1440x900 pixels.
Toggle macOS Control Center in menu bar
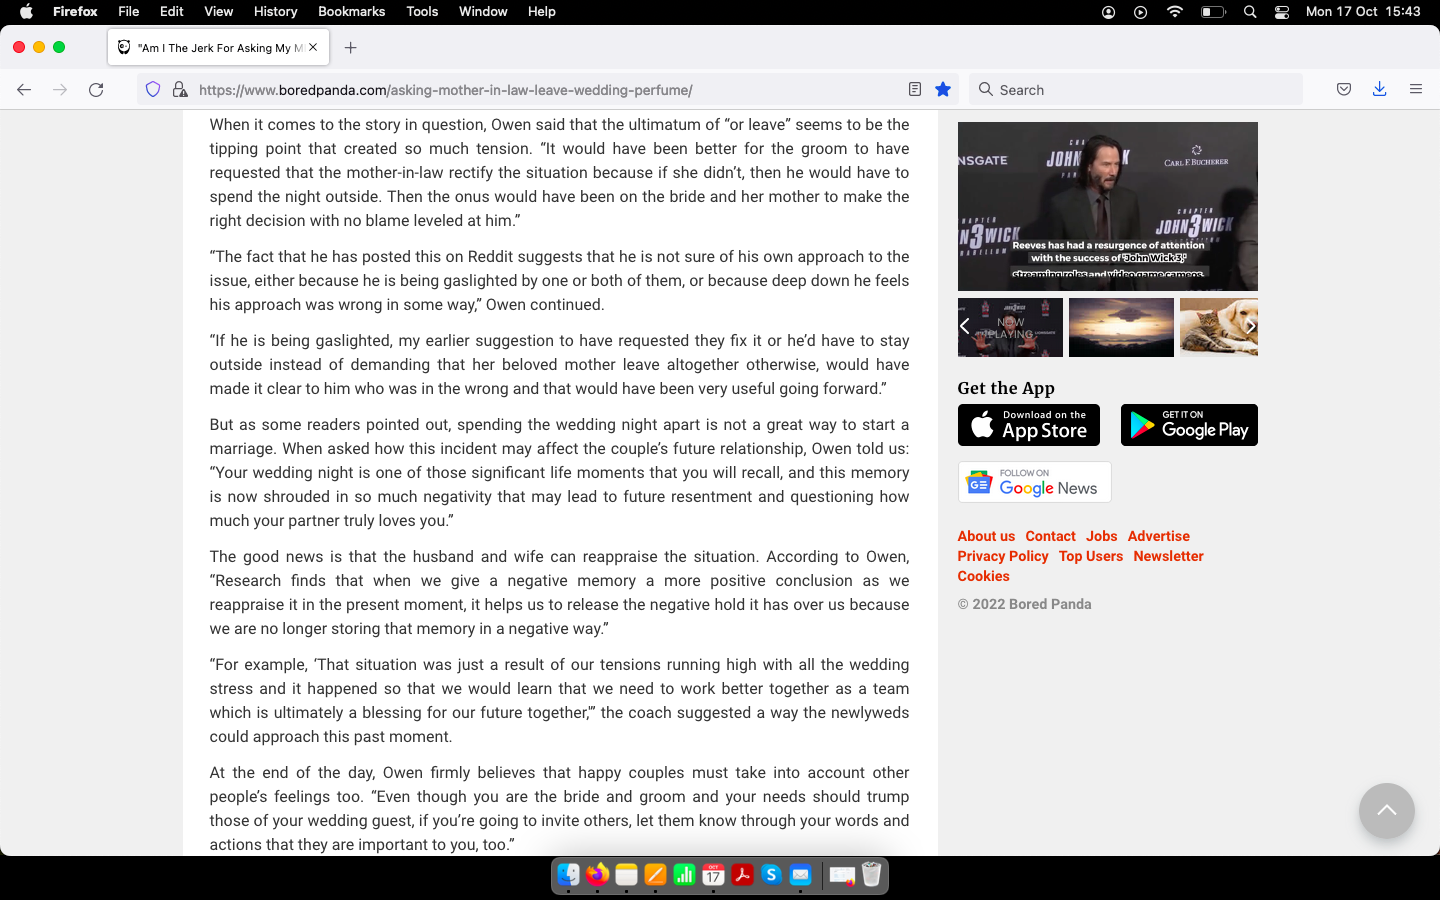click(1282, 12)
